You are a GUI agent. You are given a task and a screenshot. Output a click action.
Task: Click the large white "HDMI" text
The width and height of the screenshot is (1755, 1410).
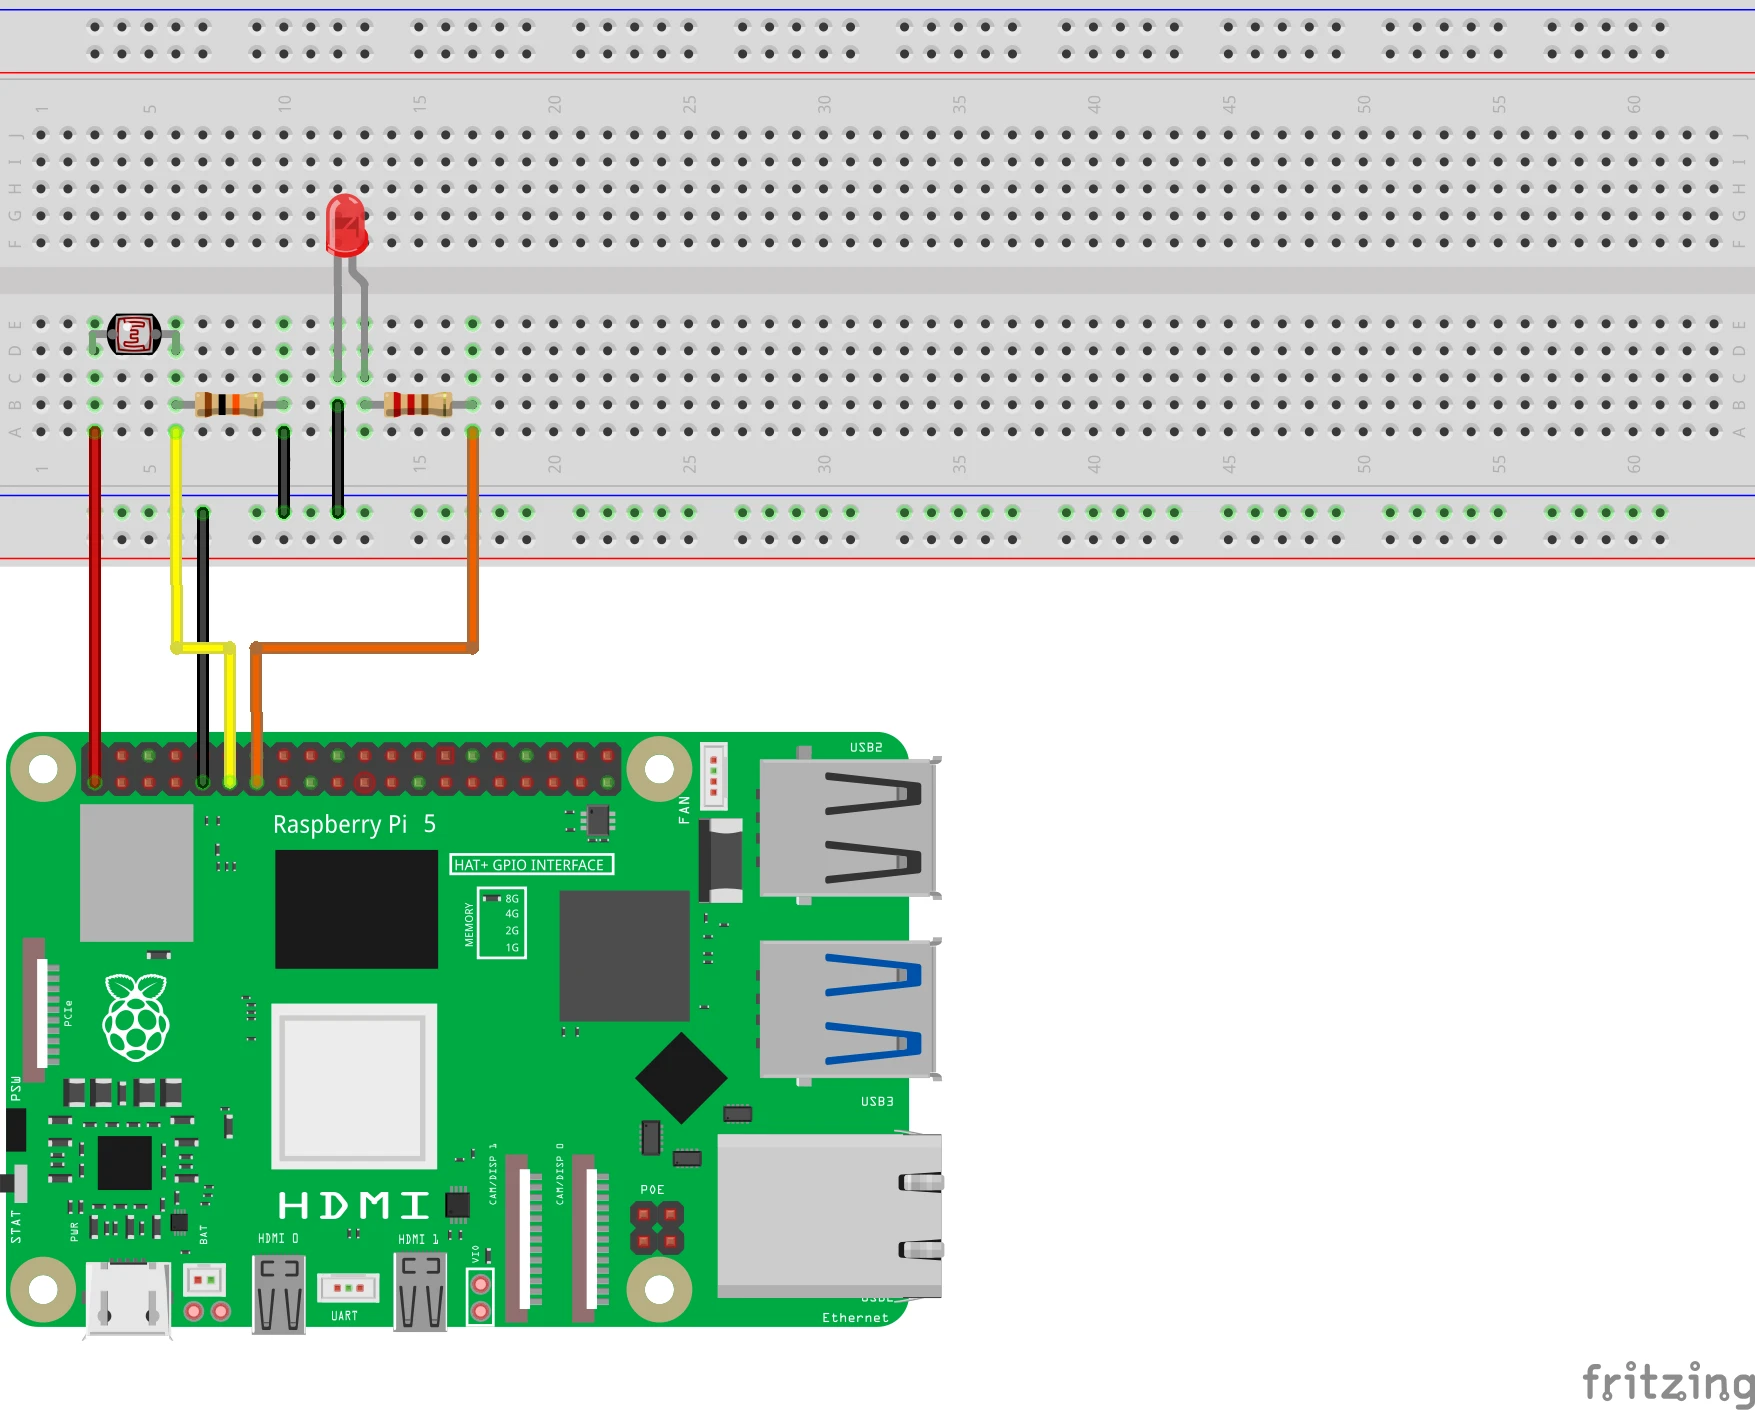pyautogui.click(x=354, y=1206)
